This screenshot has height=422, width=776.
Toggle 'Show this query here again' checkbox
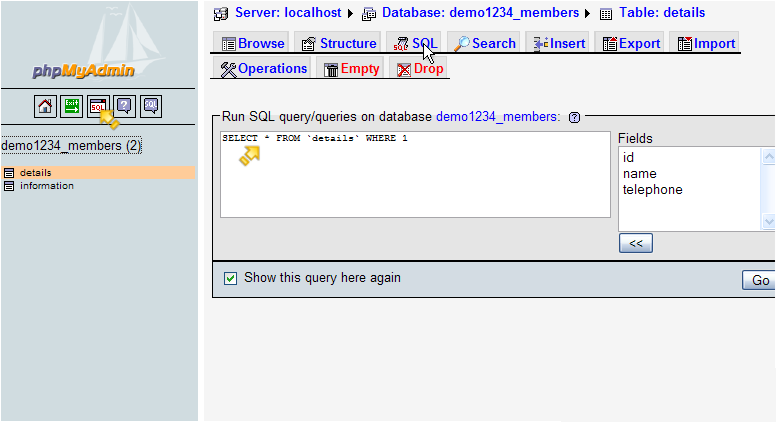click(x=230, y=278)
